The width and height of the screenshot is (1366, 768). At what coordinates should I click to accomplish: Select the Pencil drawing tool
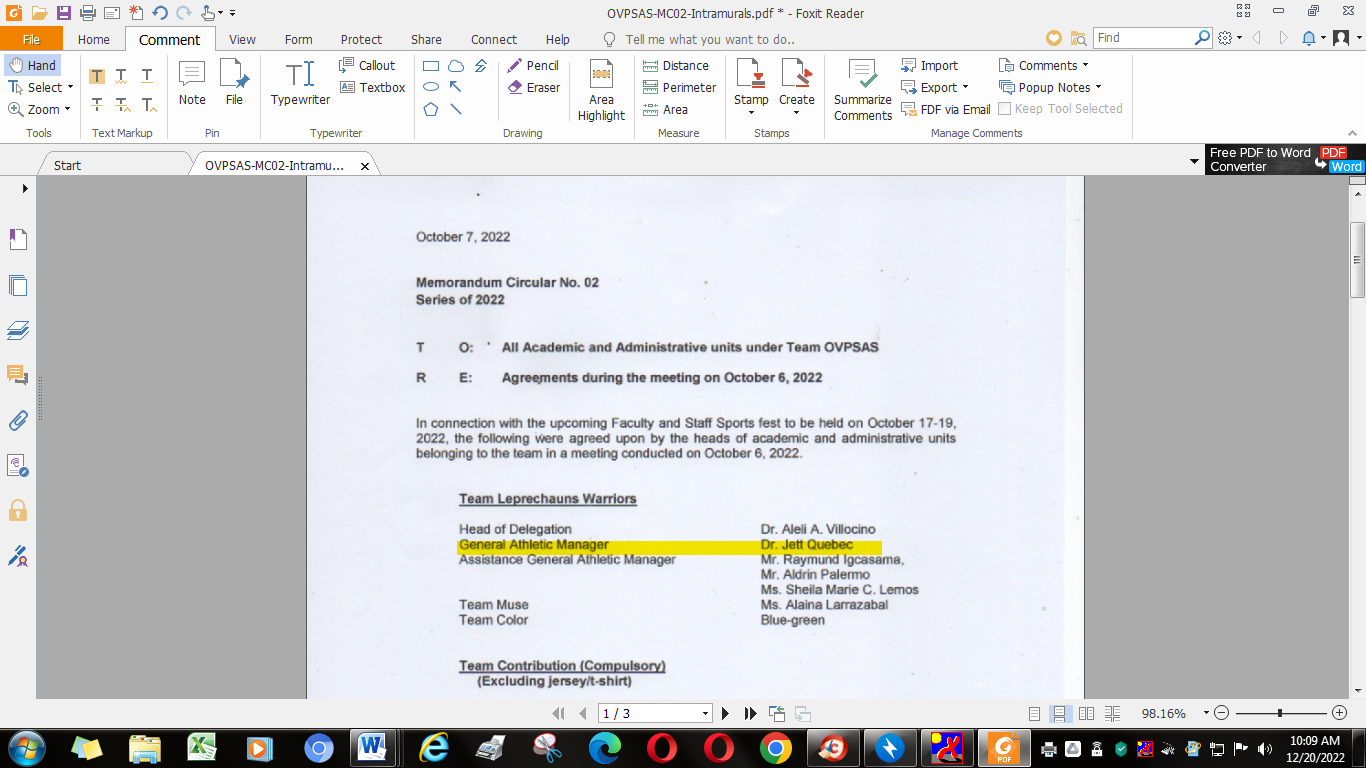(533, 65)
